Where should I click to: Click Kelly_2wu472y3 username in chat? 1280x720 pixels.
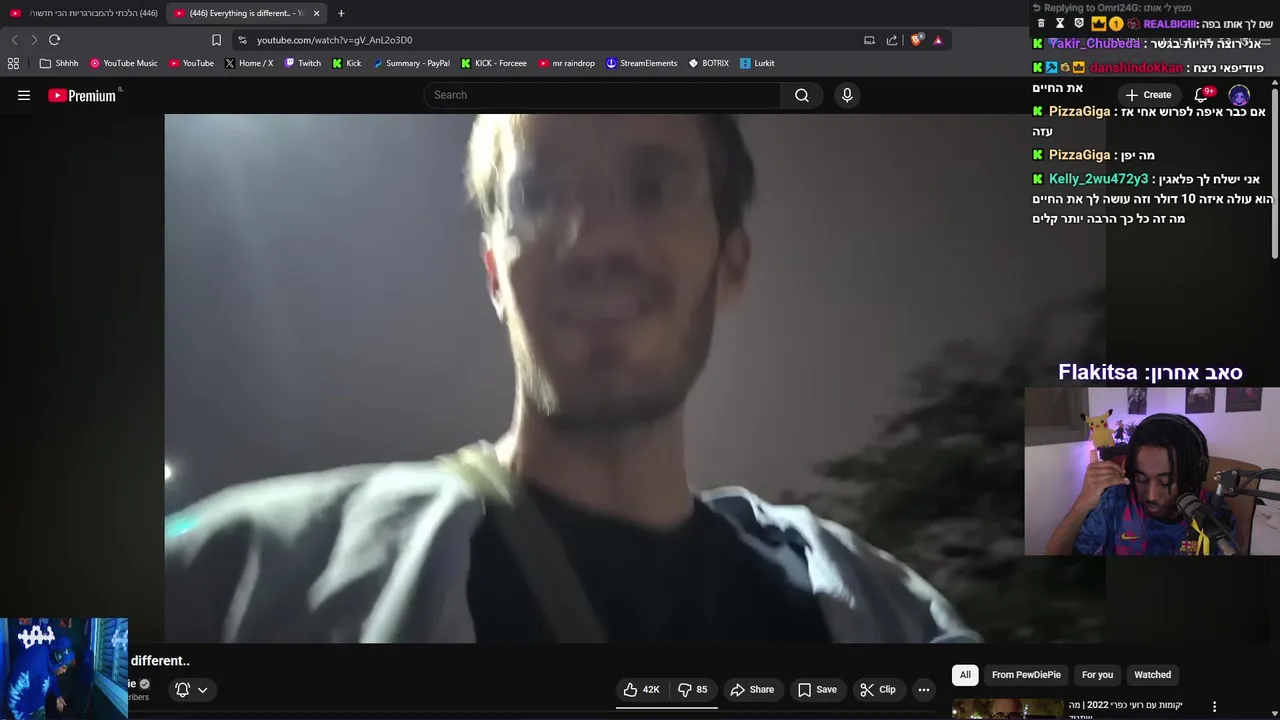click(x=1098, y=179)
